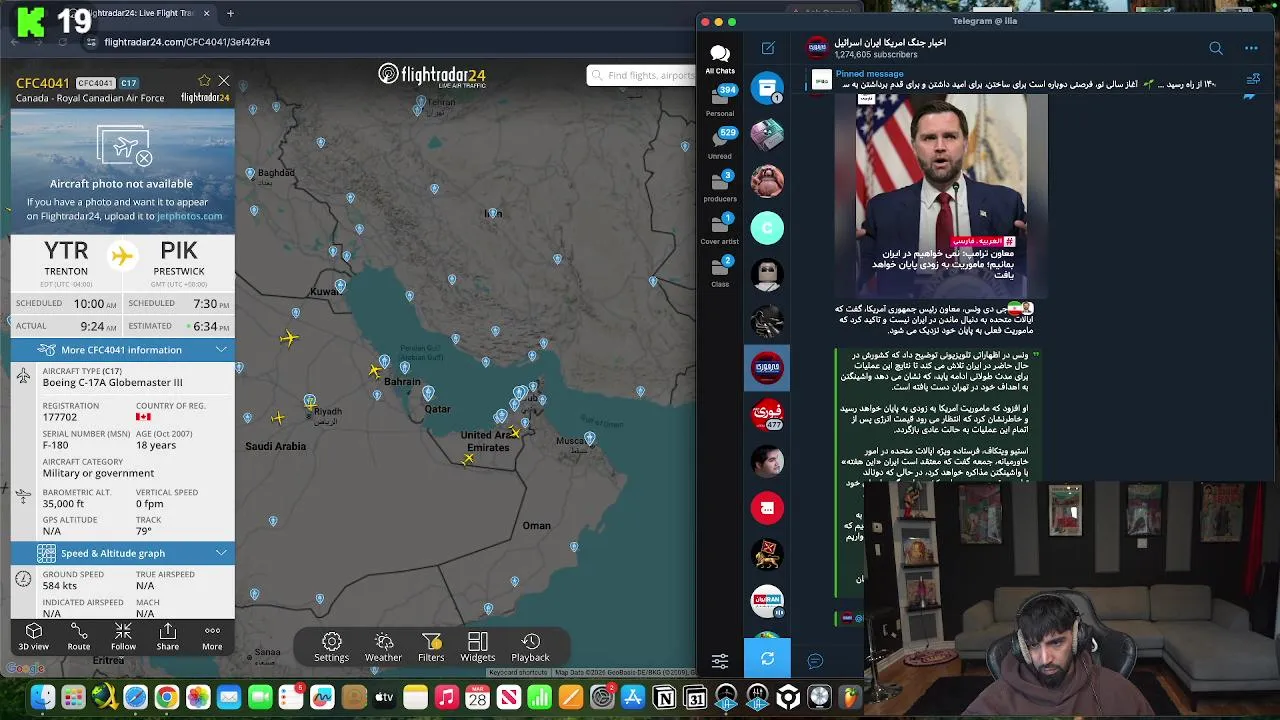The width and height of the screenshot is (1280, 720).
Task: Collapse the Speed & Altitude graph section
Action: coord(122,553)
